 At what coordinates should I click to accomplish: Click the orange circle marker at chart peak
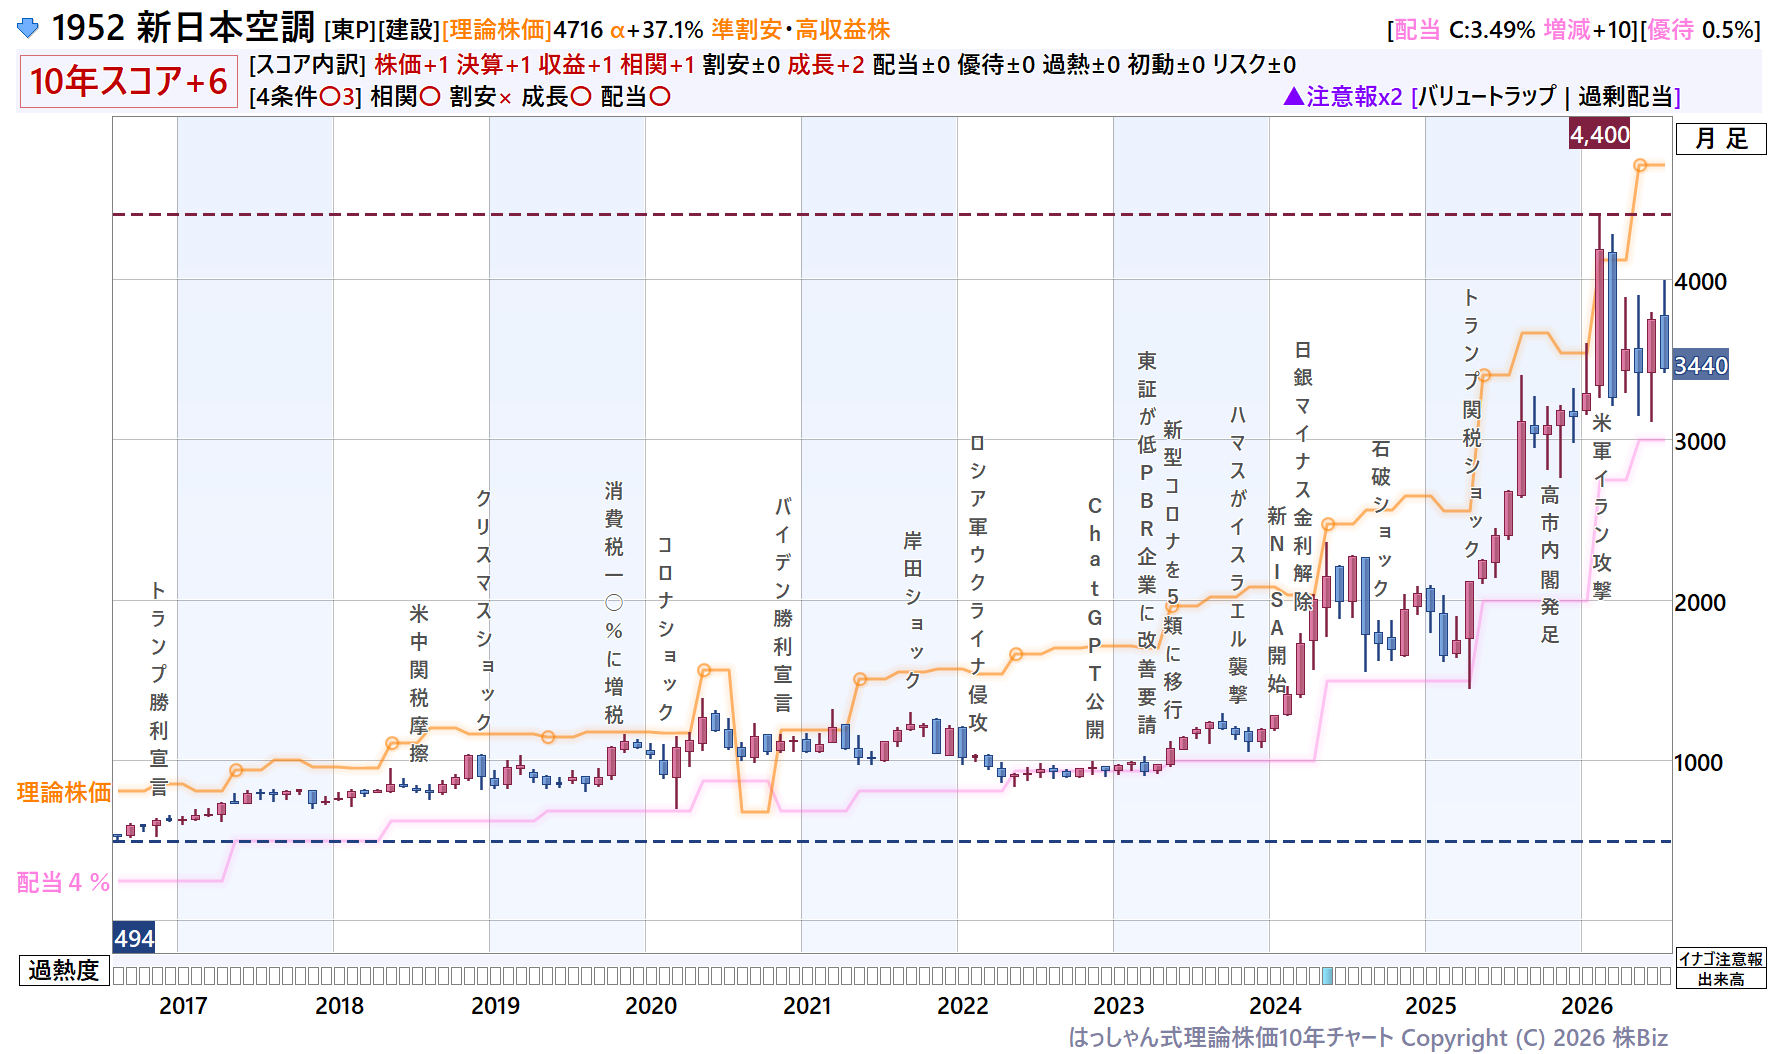pyautogui.click(x=1640, y=165)
